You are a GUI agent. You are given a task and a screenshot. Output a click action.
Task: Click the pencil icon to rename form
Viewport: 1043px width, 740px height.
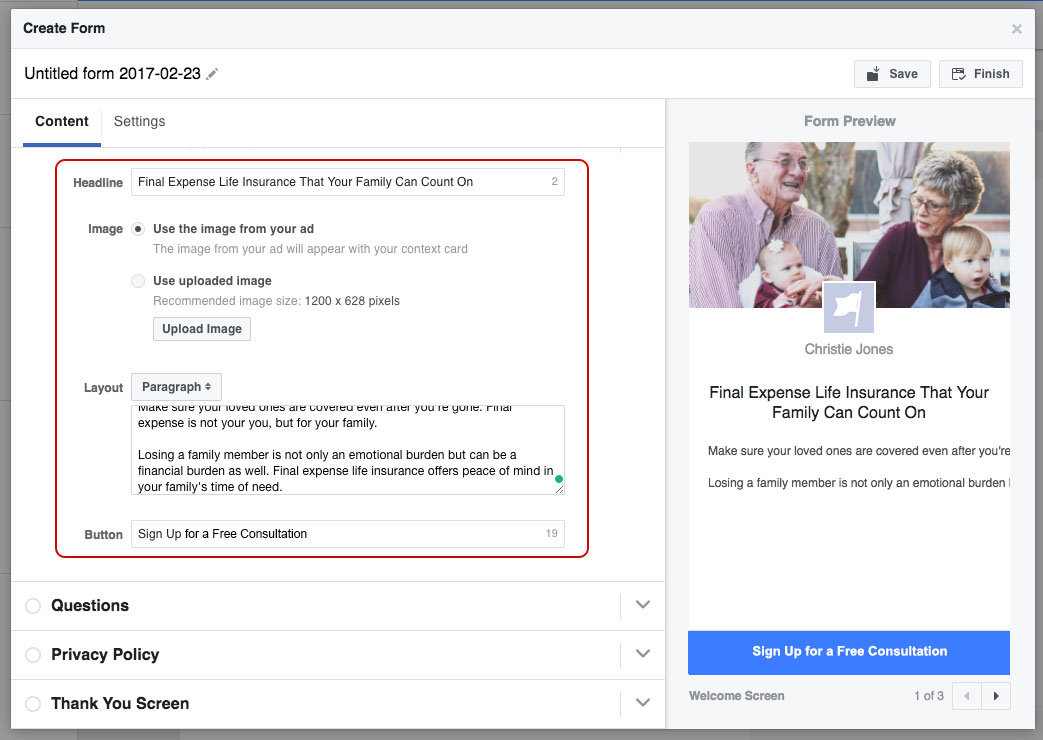point(212,74)
